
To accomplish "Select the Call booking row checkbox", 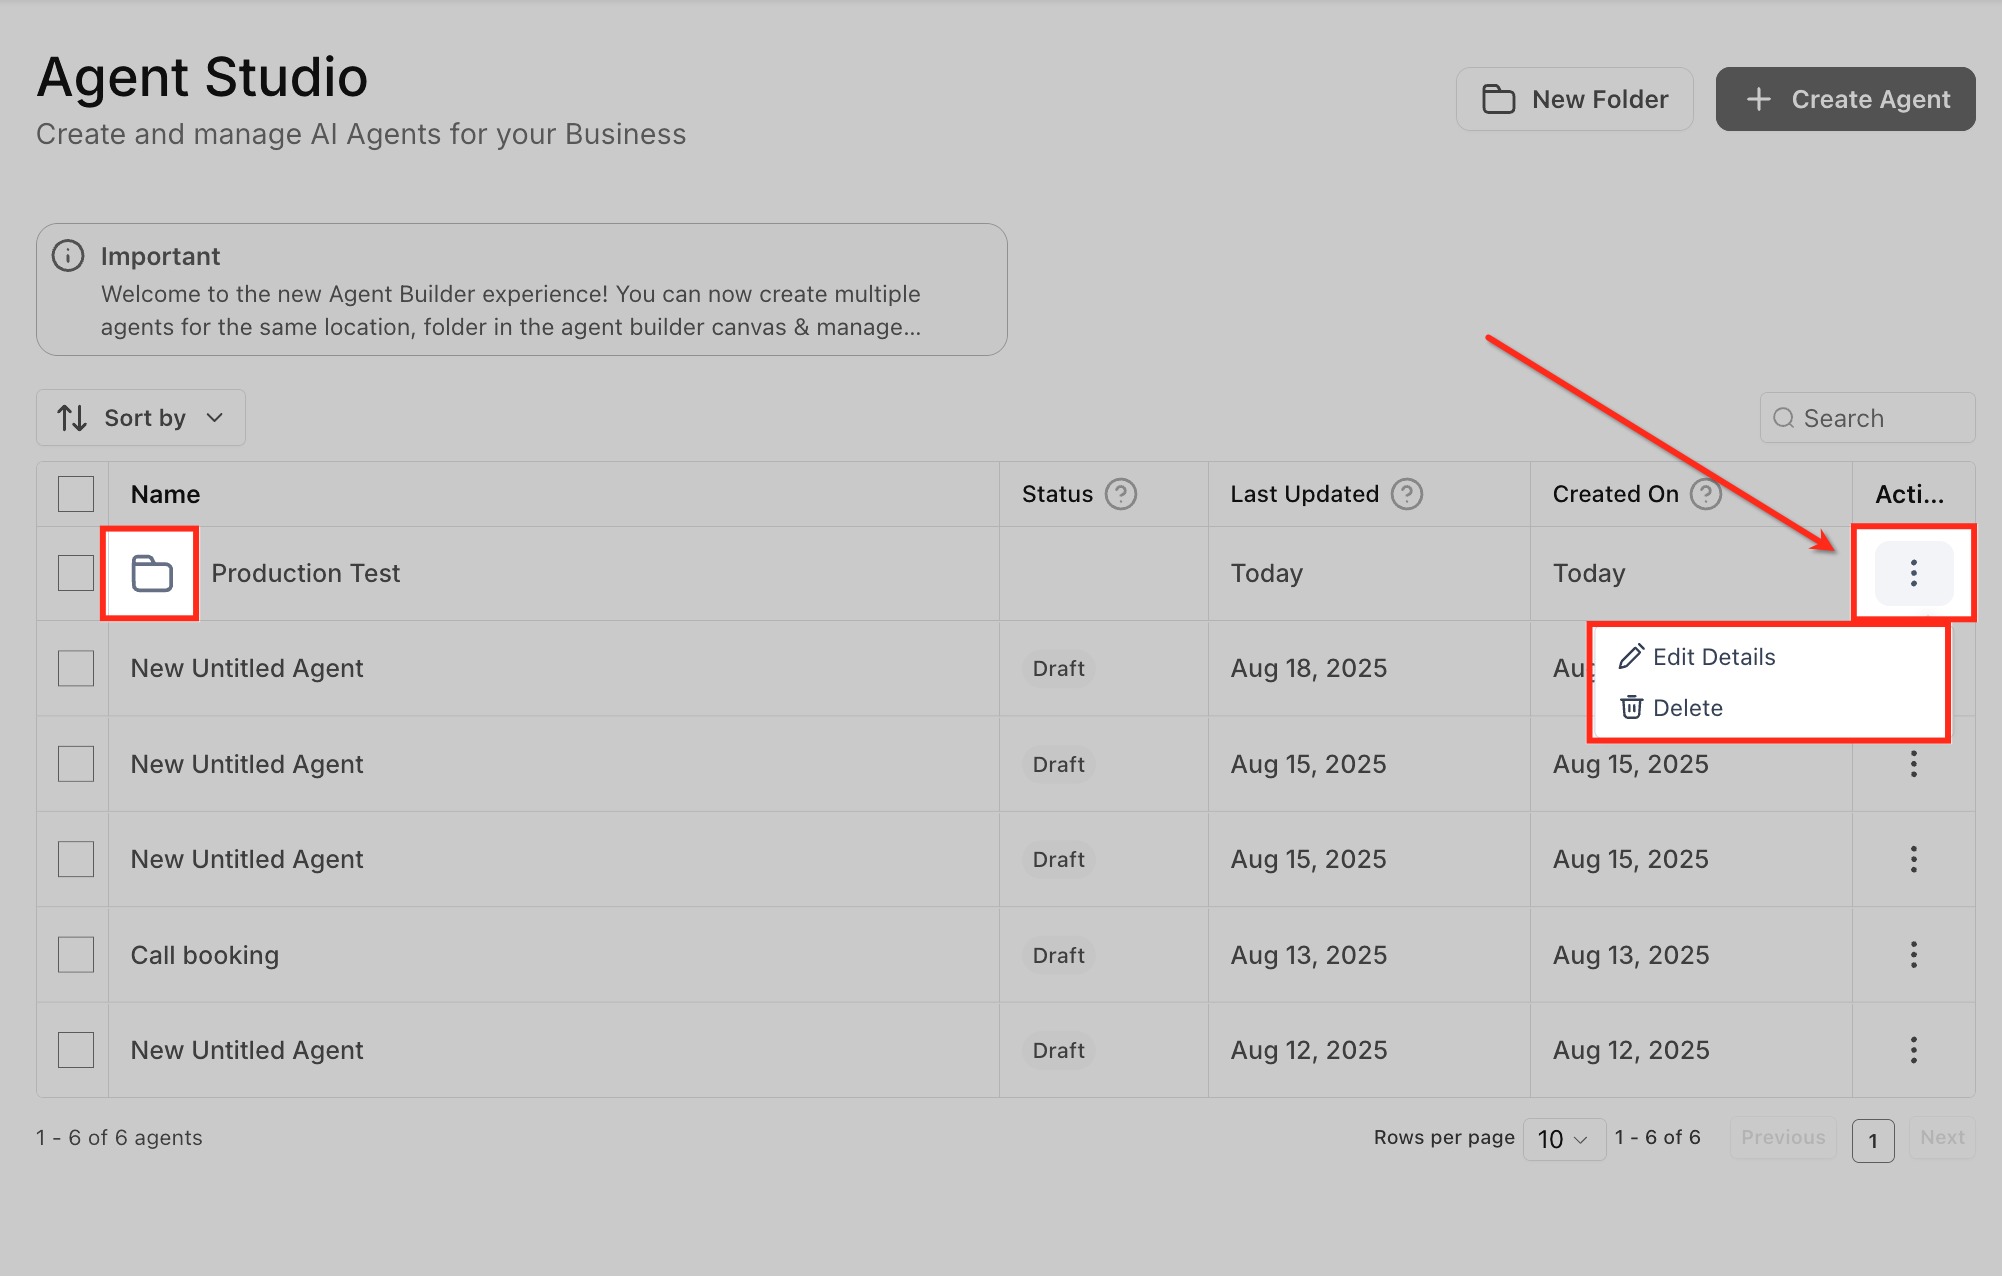I will click(x=76, y=955).
